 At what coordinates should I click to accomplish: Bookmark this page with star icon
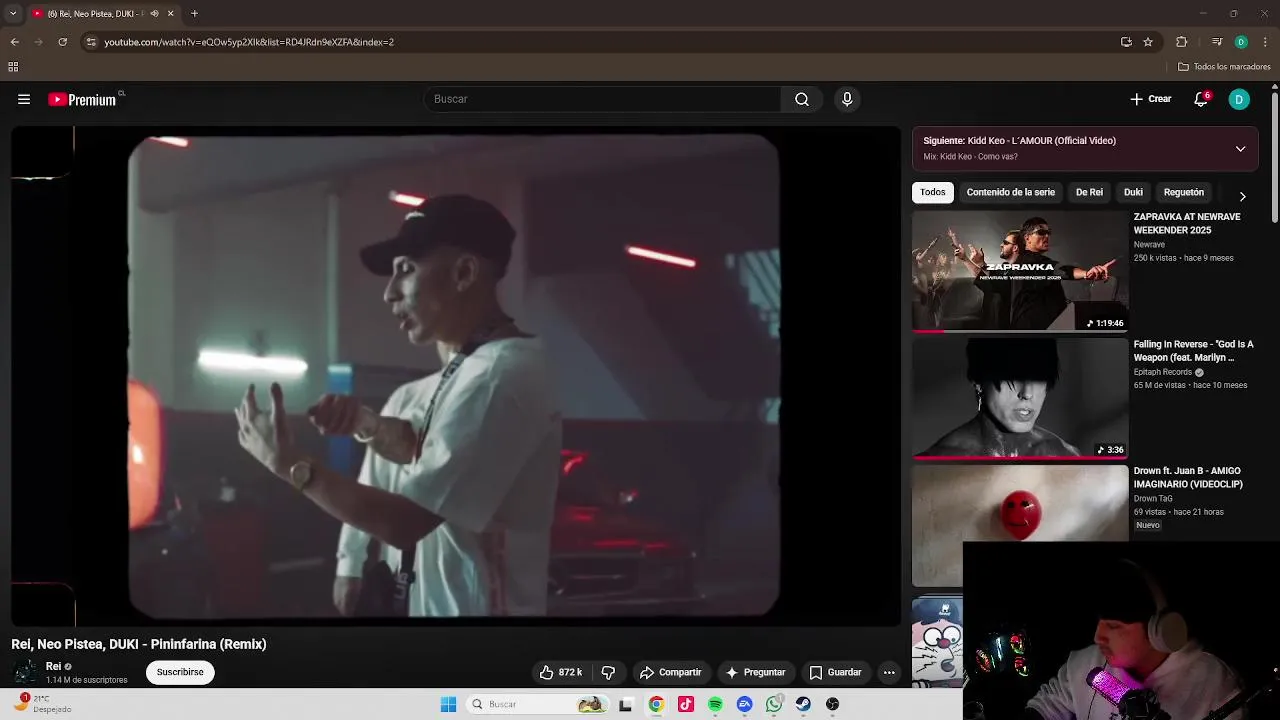tap(1148, 42)
